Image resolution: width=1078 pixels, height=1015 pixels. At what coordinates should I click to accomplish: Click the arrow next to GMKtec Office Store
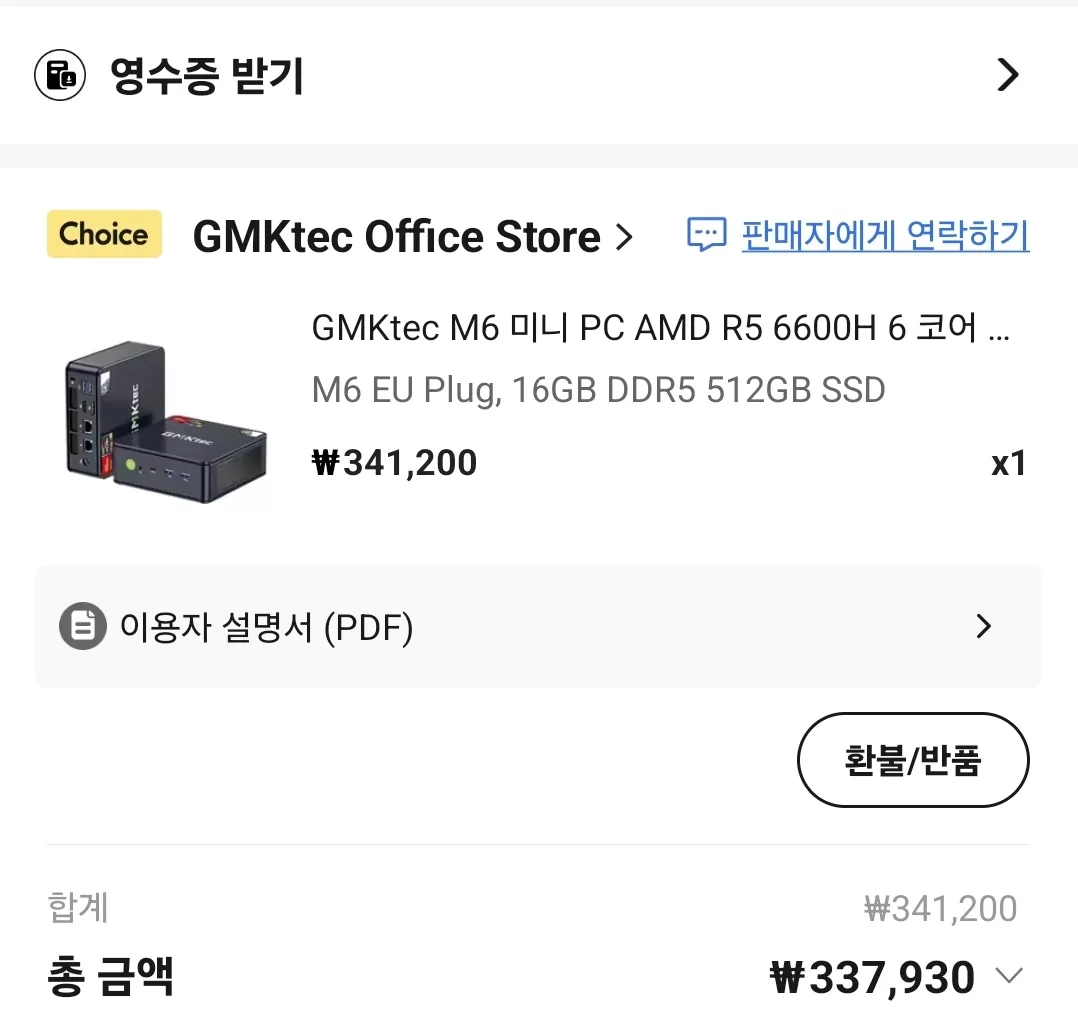pos(624,238)
